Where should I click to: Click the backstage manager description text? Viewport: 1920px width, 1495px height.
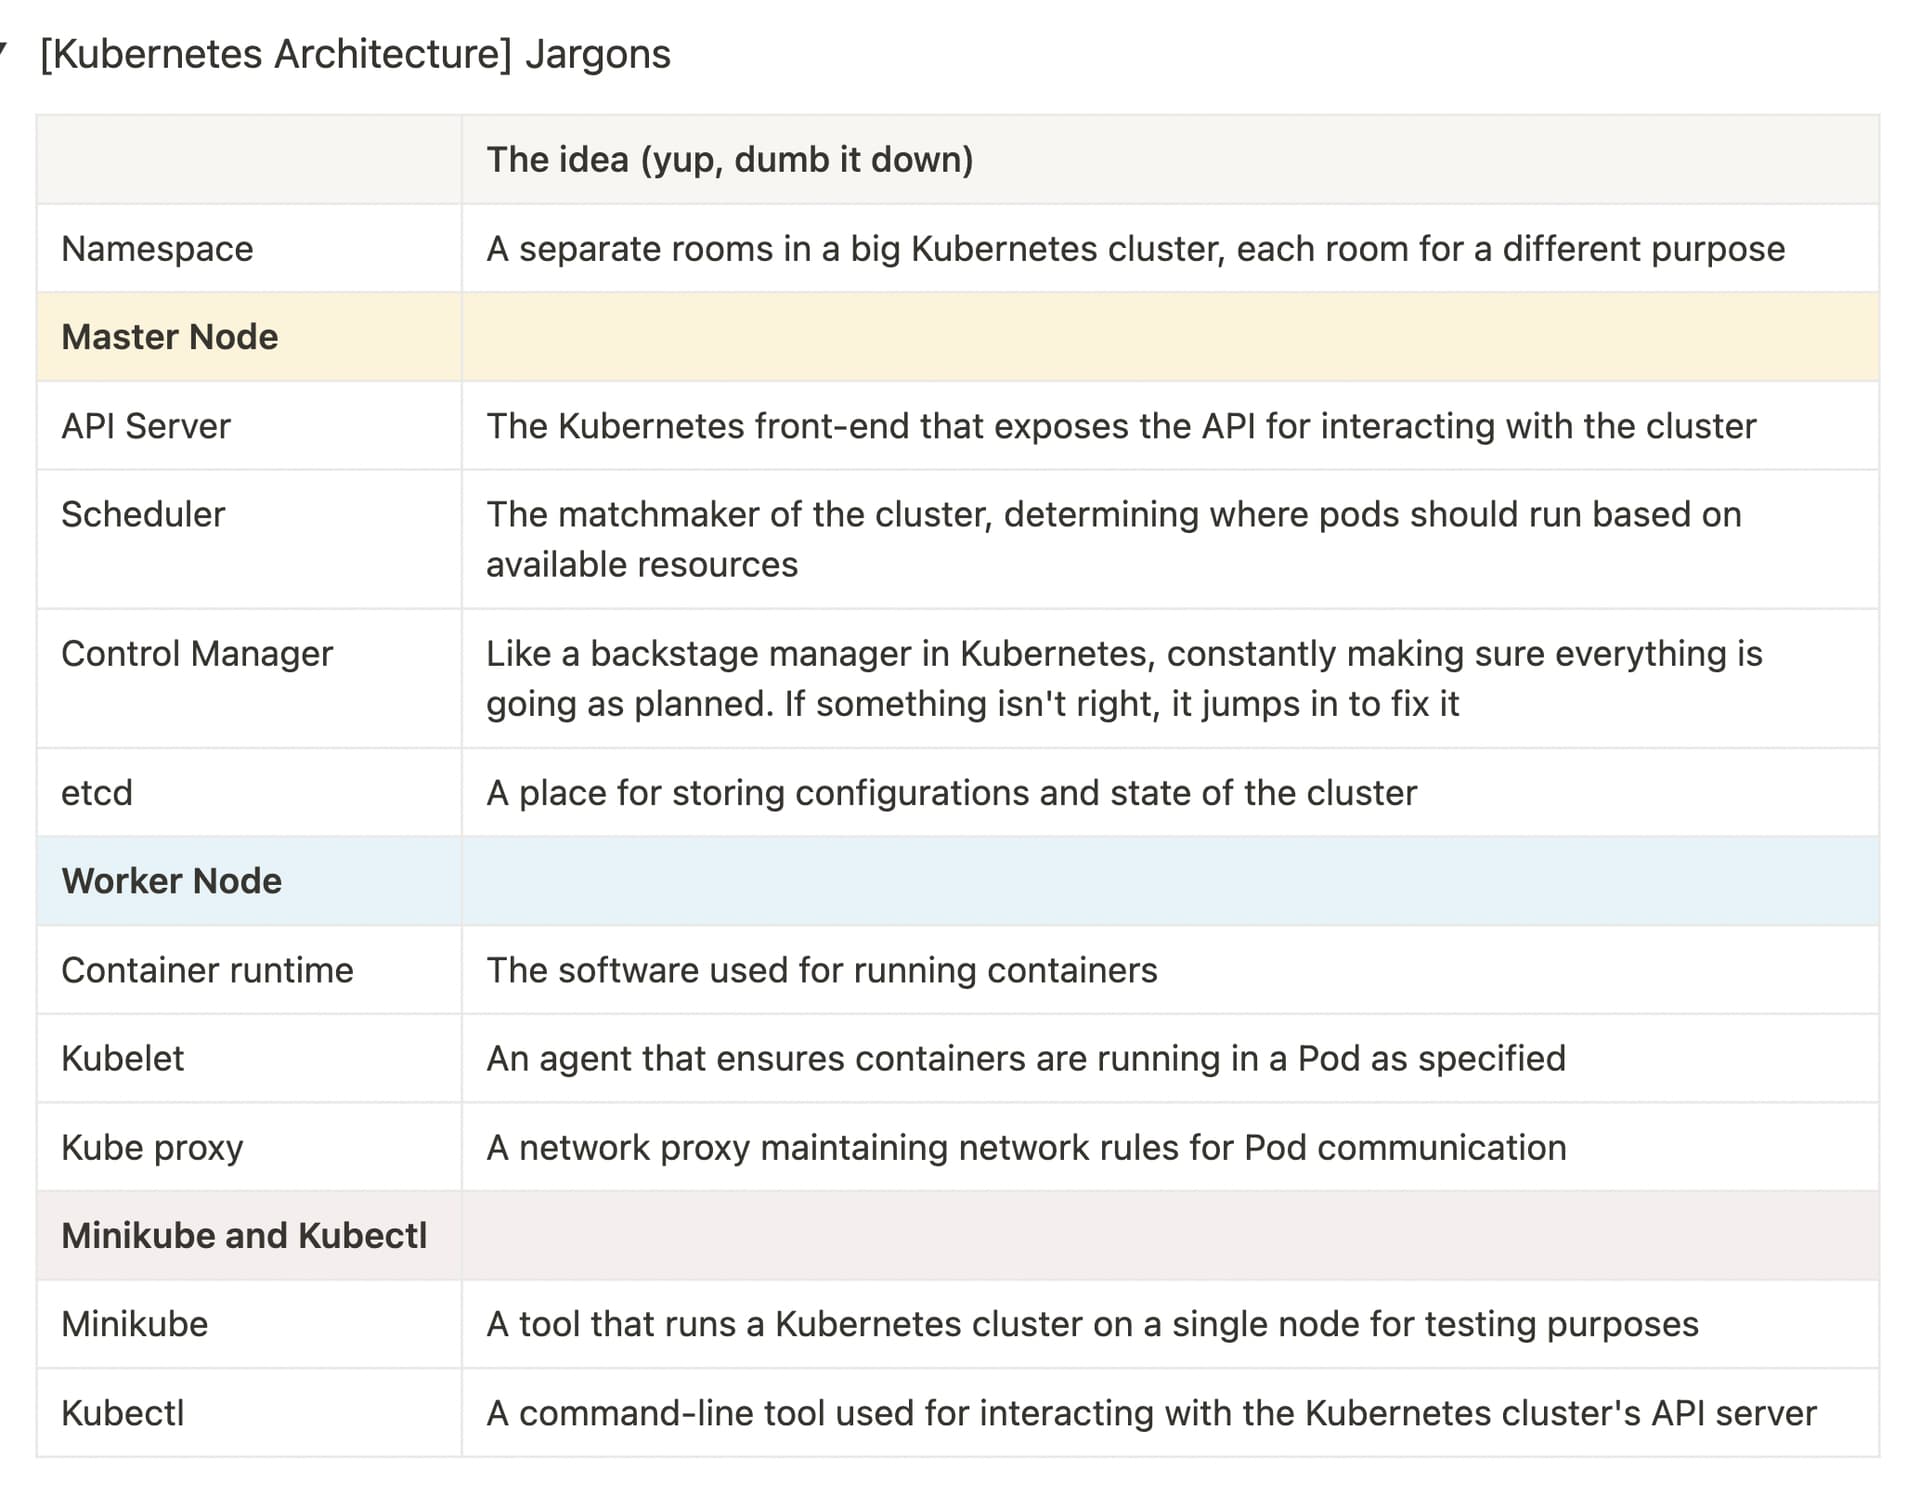click(1123, 678)
